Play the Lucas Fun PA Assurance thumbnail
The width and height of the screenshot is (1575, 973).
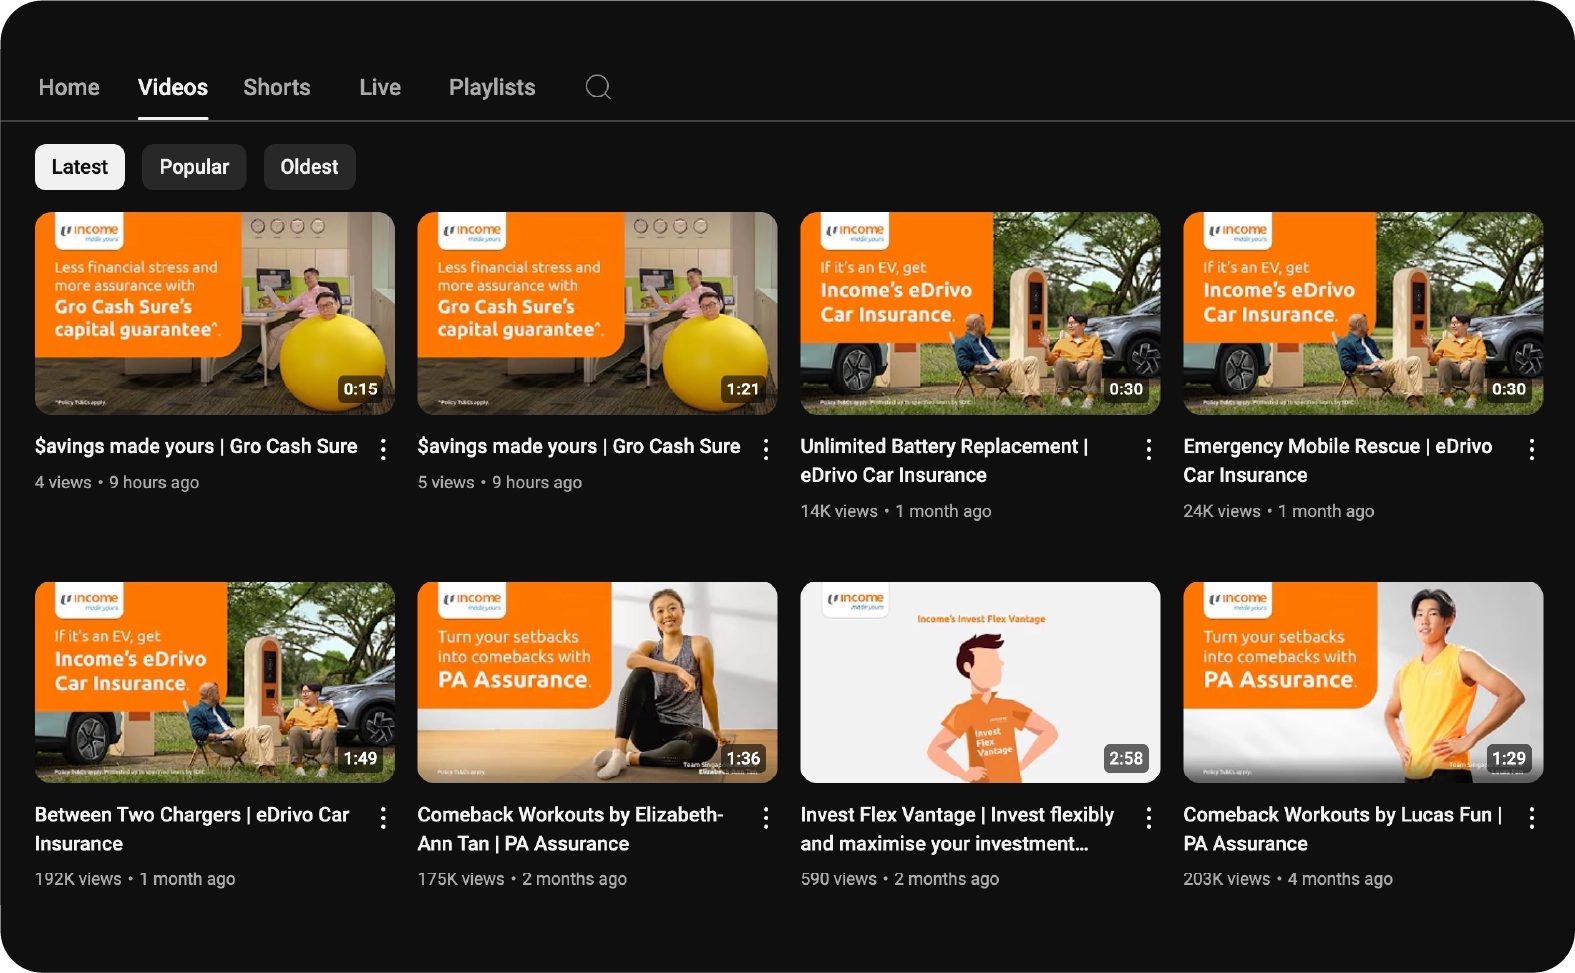click(x=1363, y=682)
